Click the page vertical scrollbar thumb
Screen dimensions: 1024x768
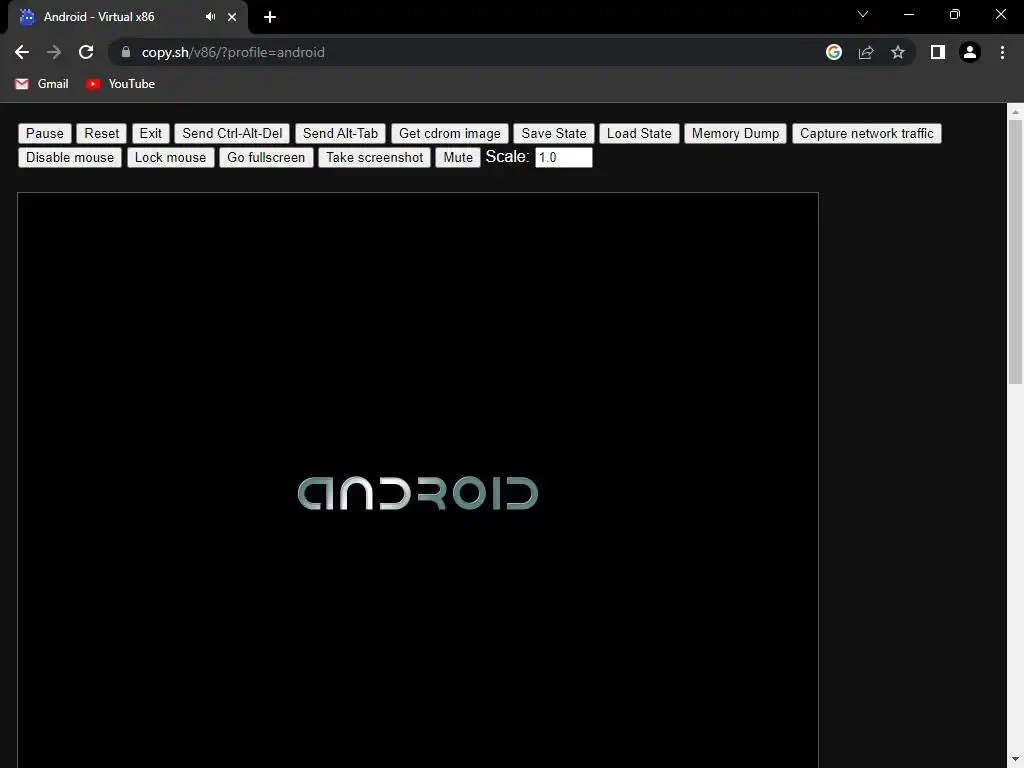pos(1015,251)
